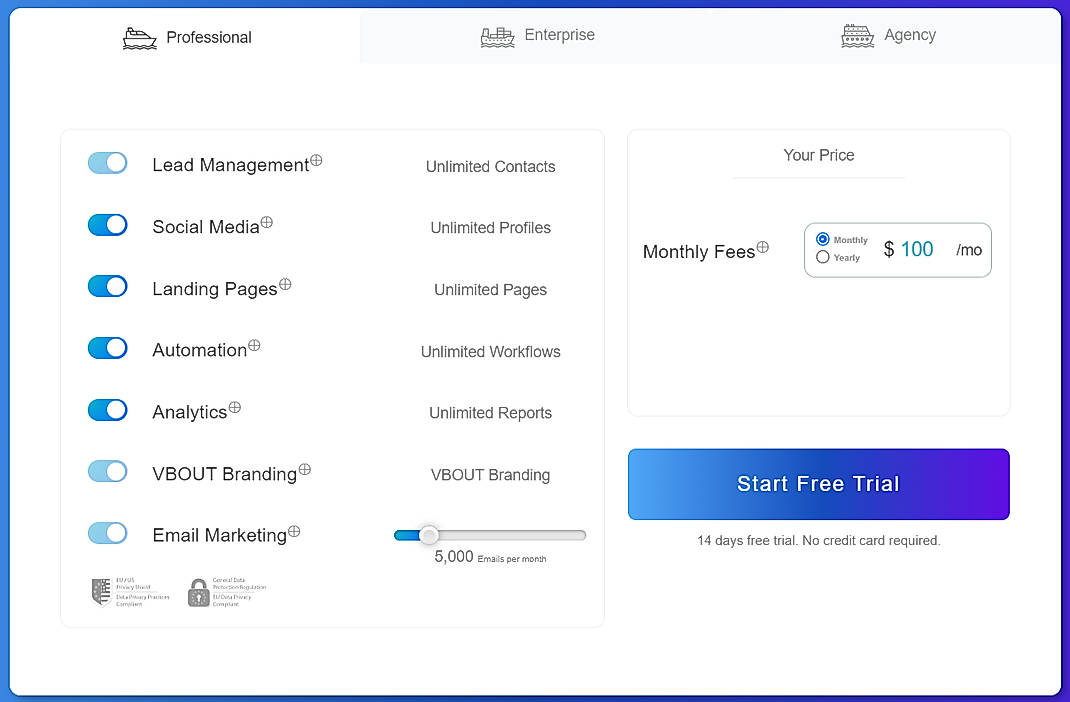Turn off the Automation switch
Viewport: 1070px width, 702px height.
click(108, 348)
